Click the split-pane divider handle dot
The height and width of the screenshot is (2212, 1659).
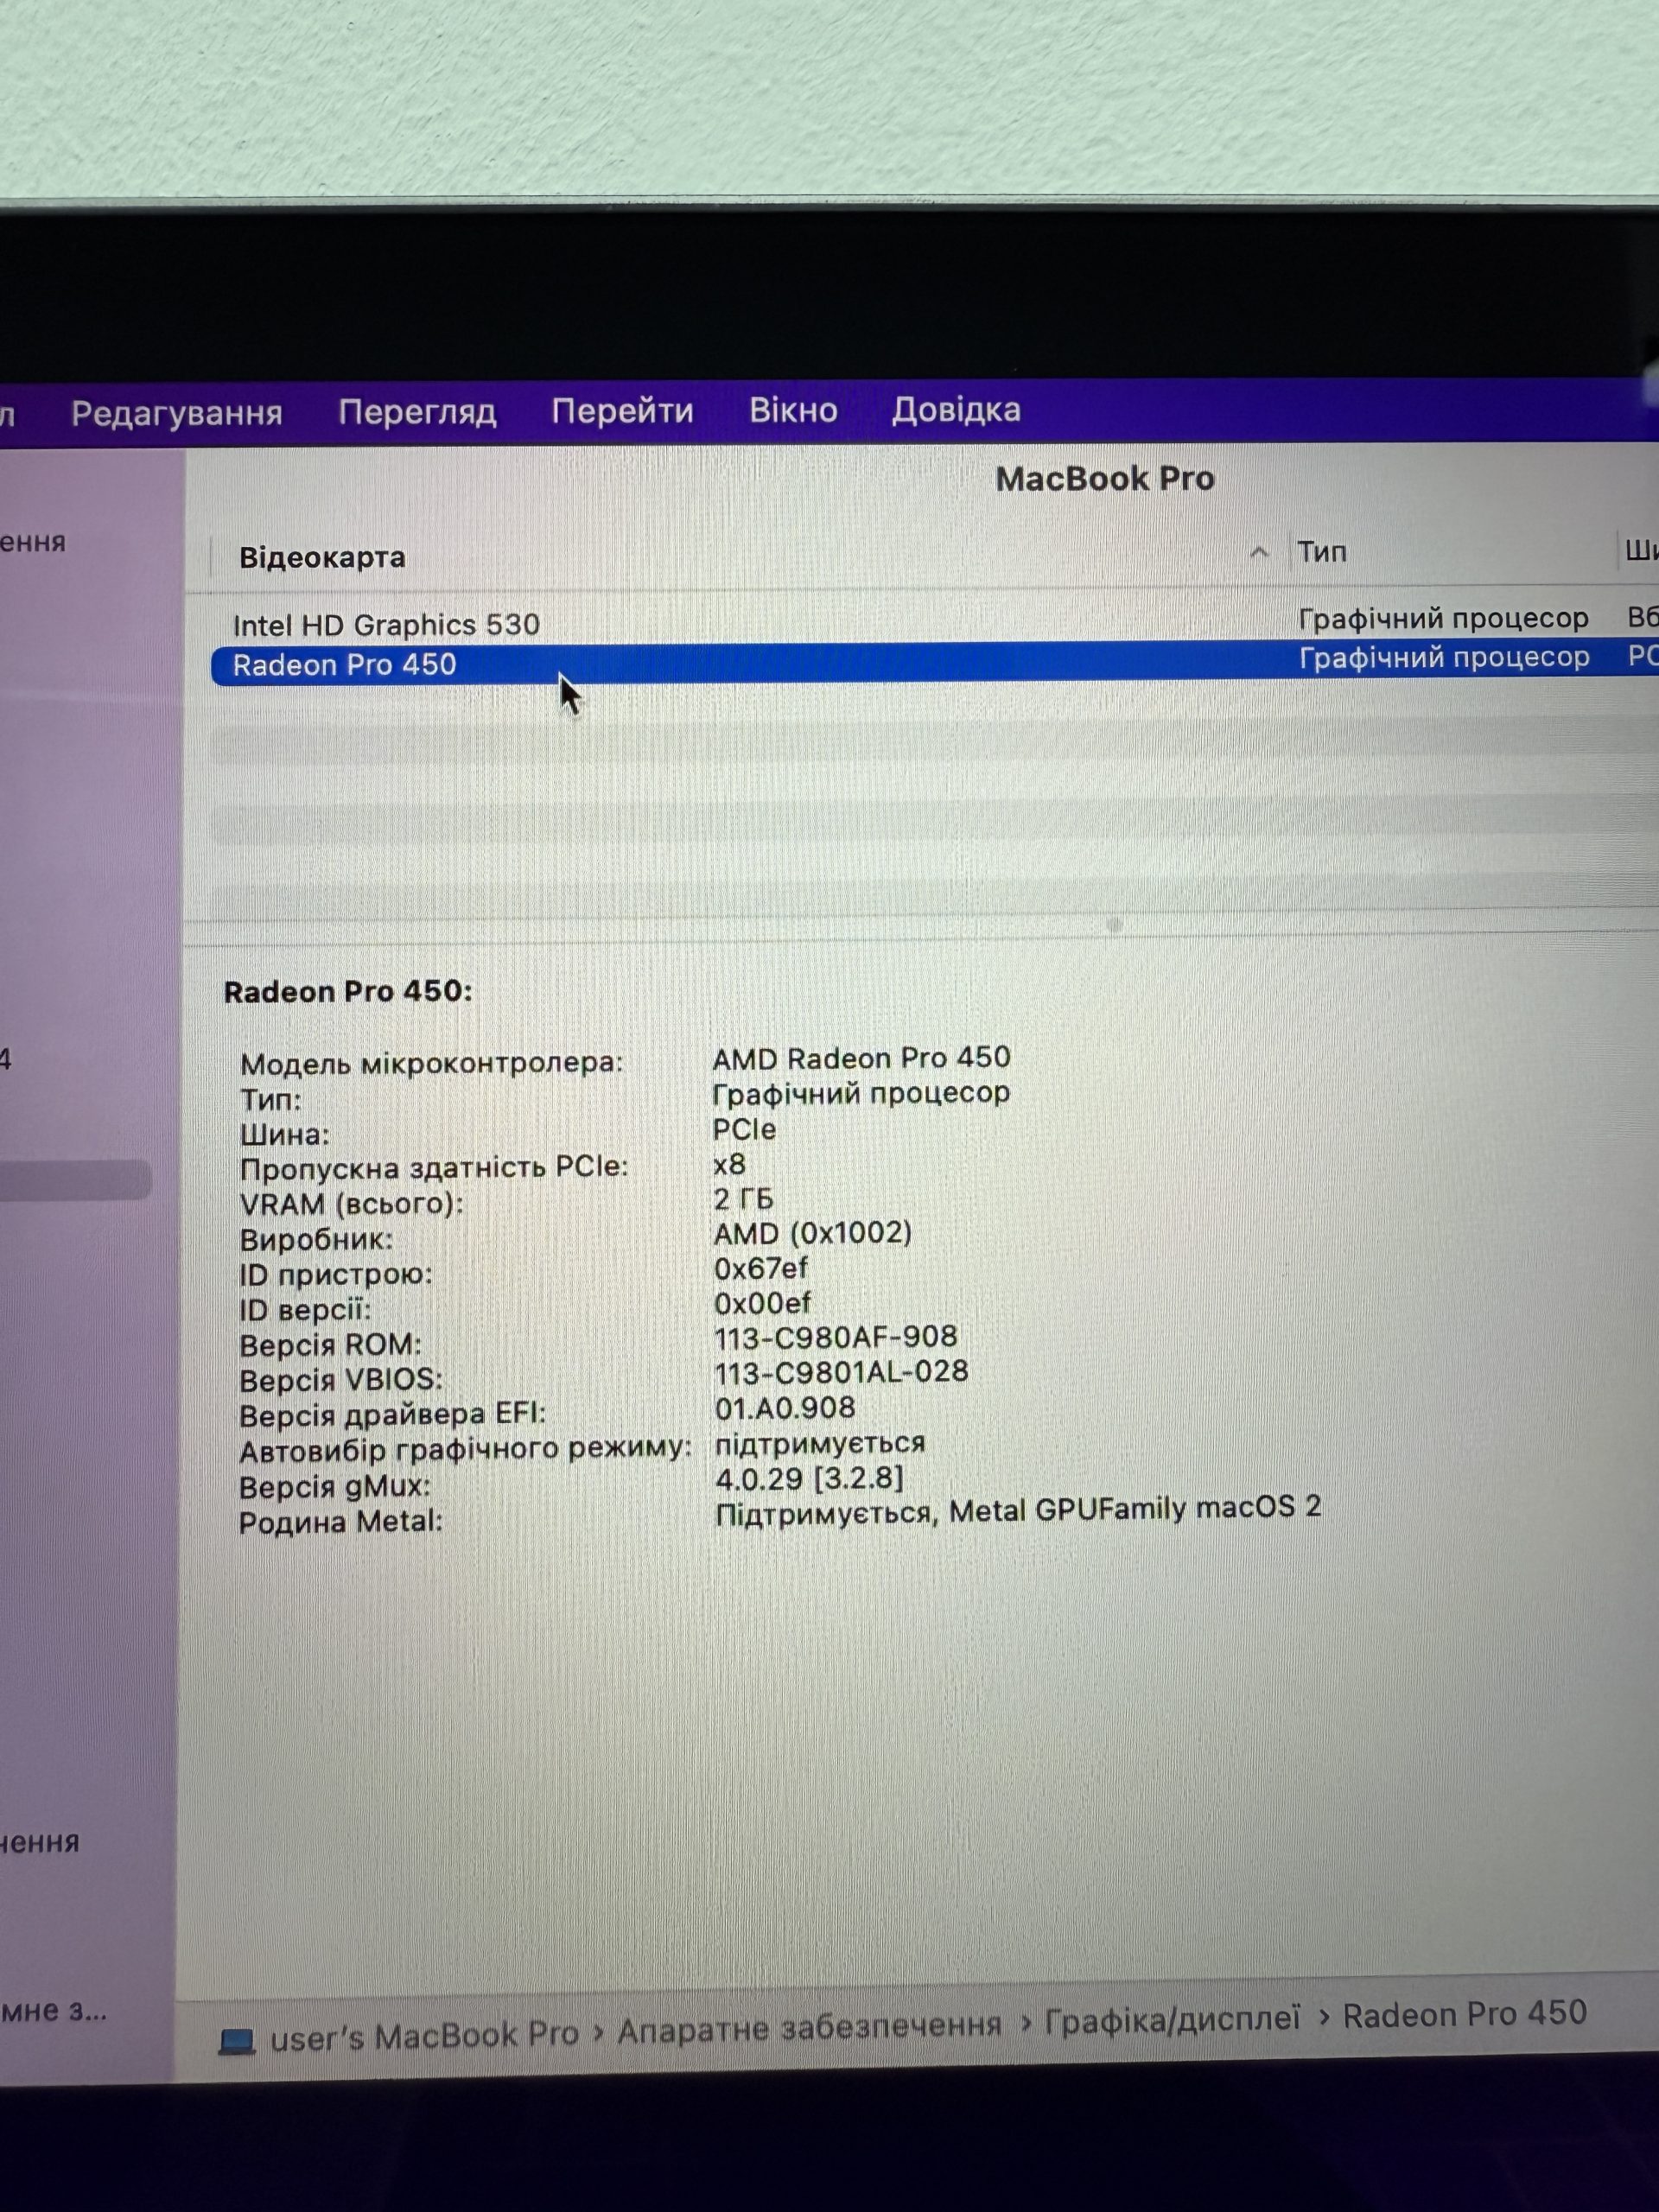point(1114,924)
